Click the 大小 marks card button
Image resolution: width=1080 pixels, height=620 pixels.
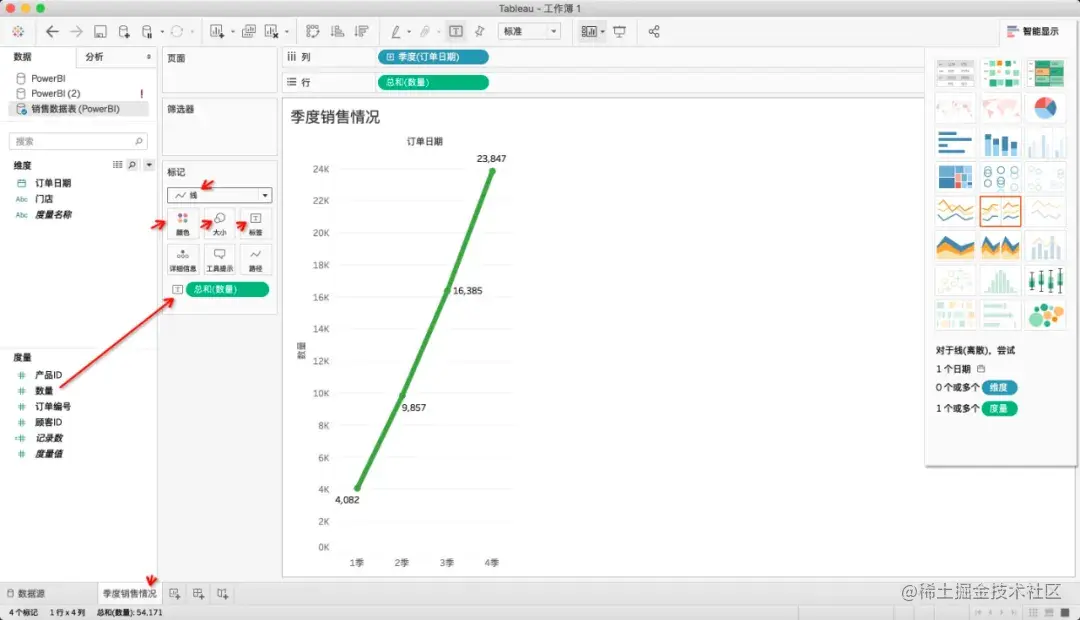point(219,224)
